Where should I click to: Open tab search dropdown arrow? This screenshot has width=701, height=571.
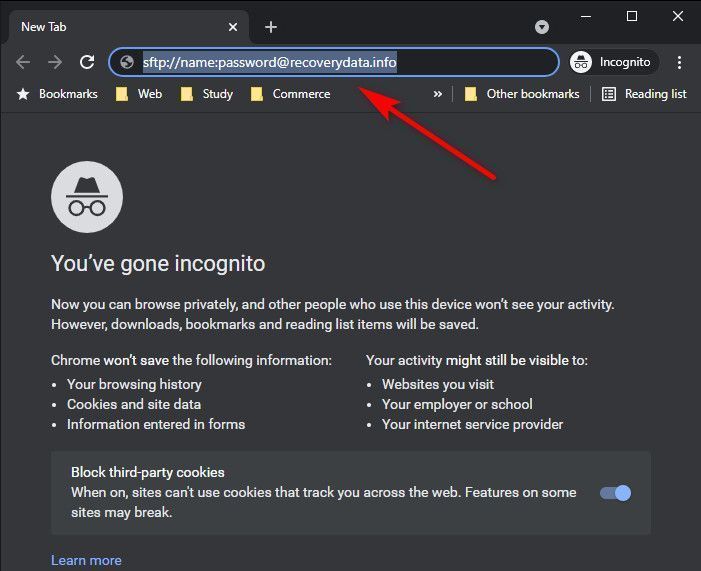pyautogui.click(x=542, y=27)
